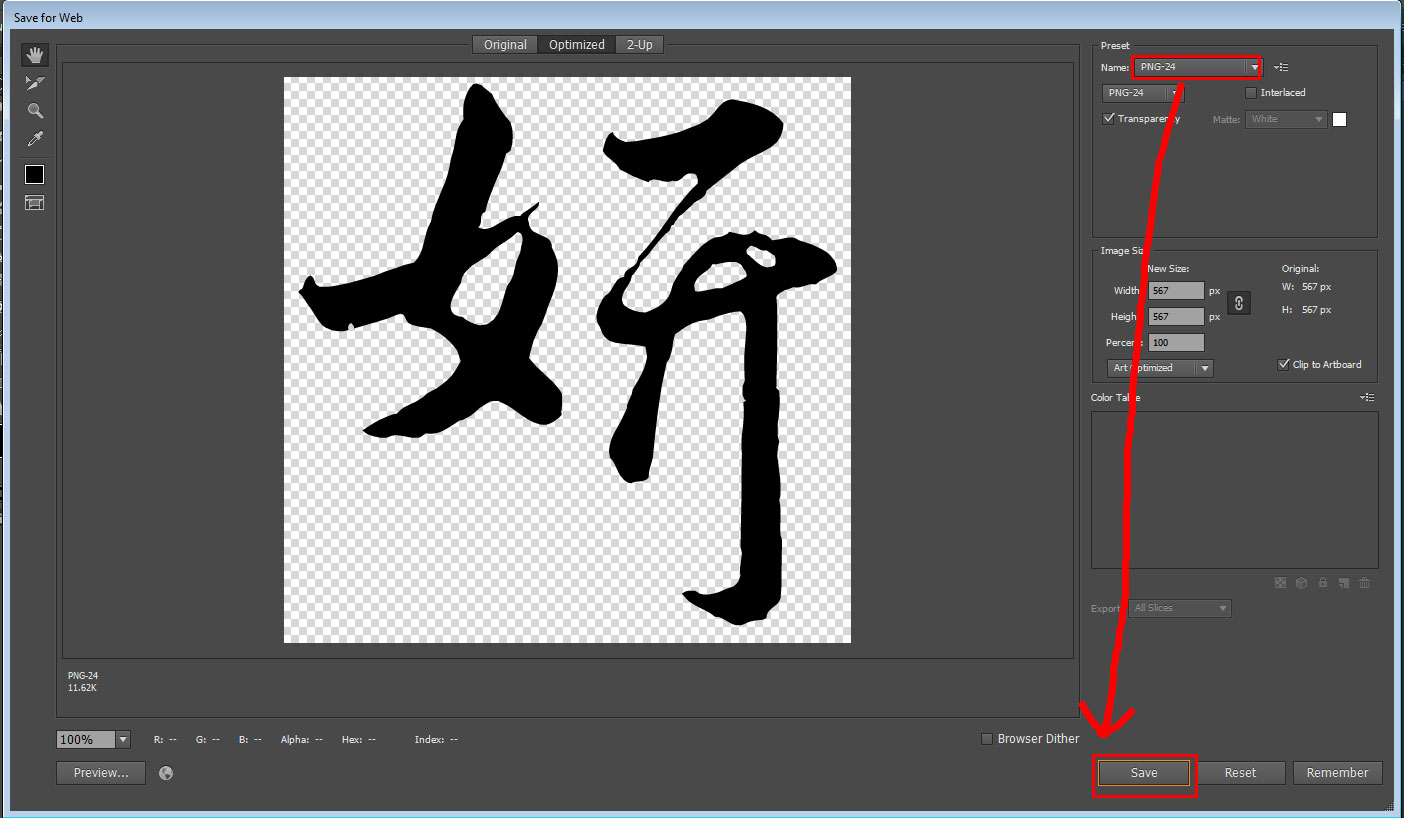Select the Hand tool
Image resolution: width=1404 pixels, height=818 pixels.
(35, 55)
